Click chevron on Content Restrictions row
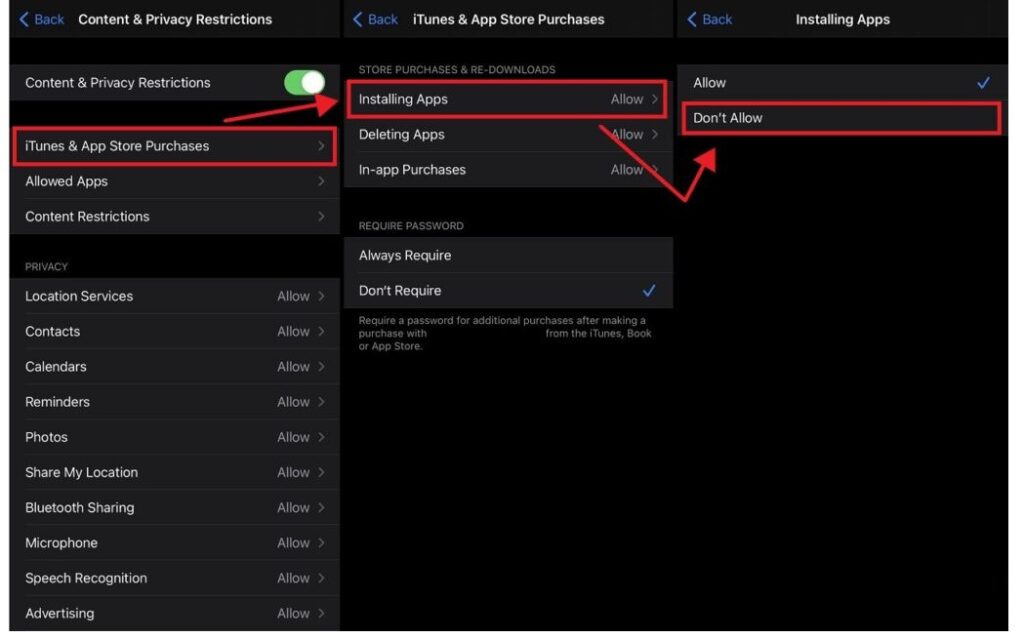This screenshot has width=1024, height=638. tap(321, 217)
